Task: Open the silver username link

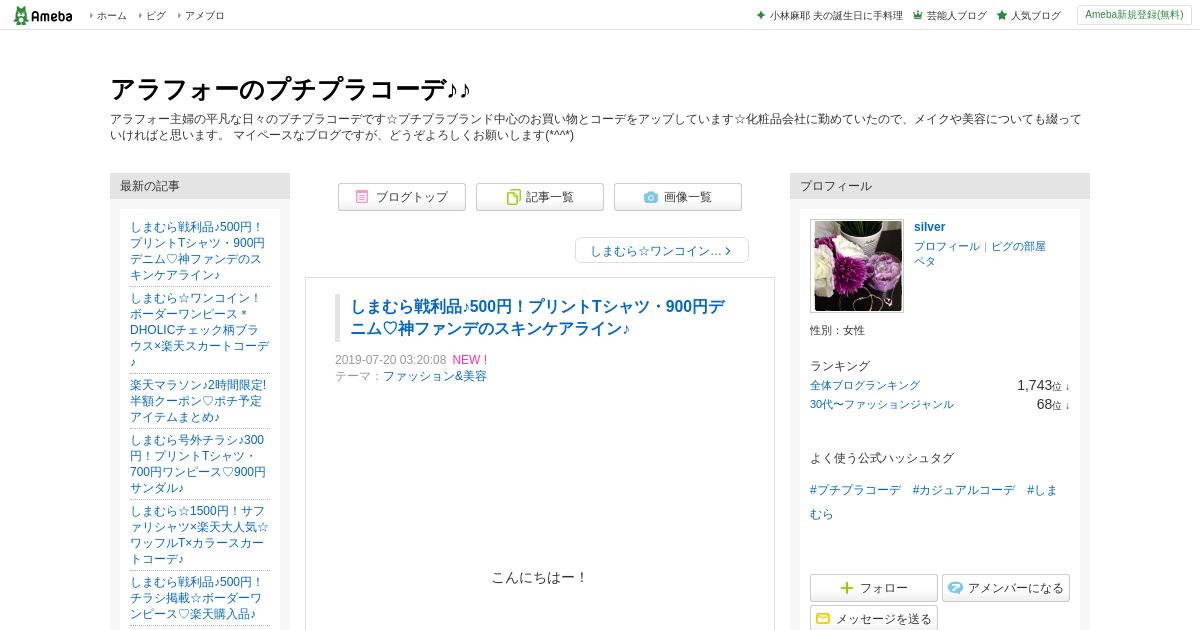Action: click(x=929, y=227)
